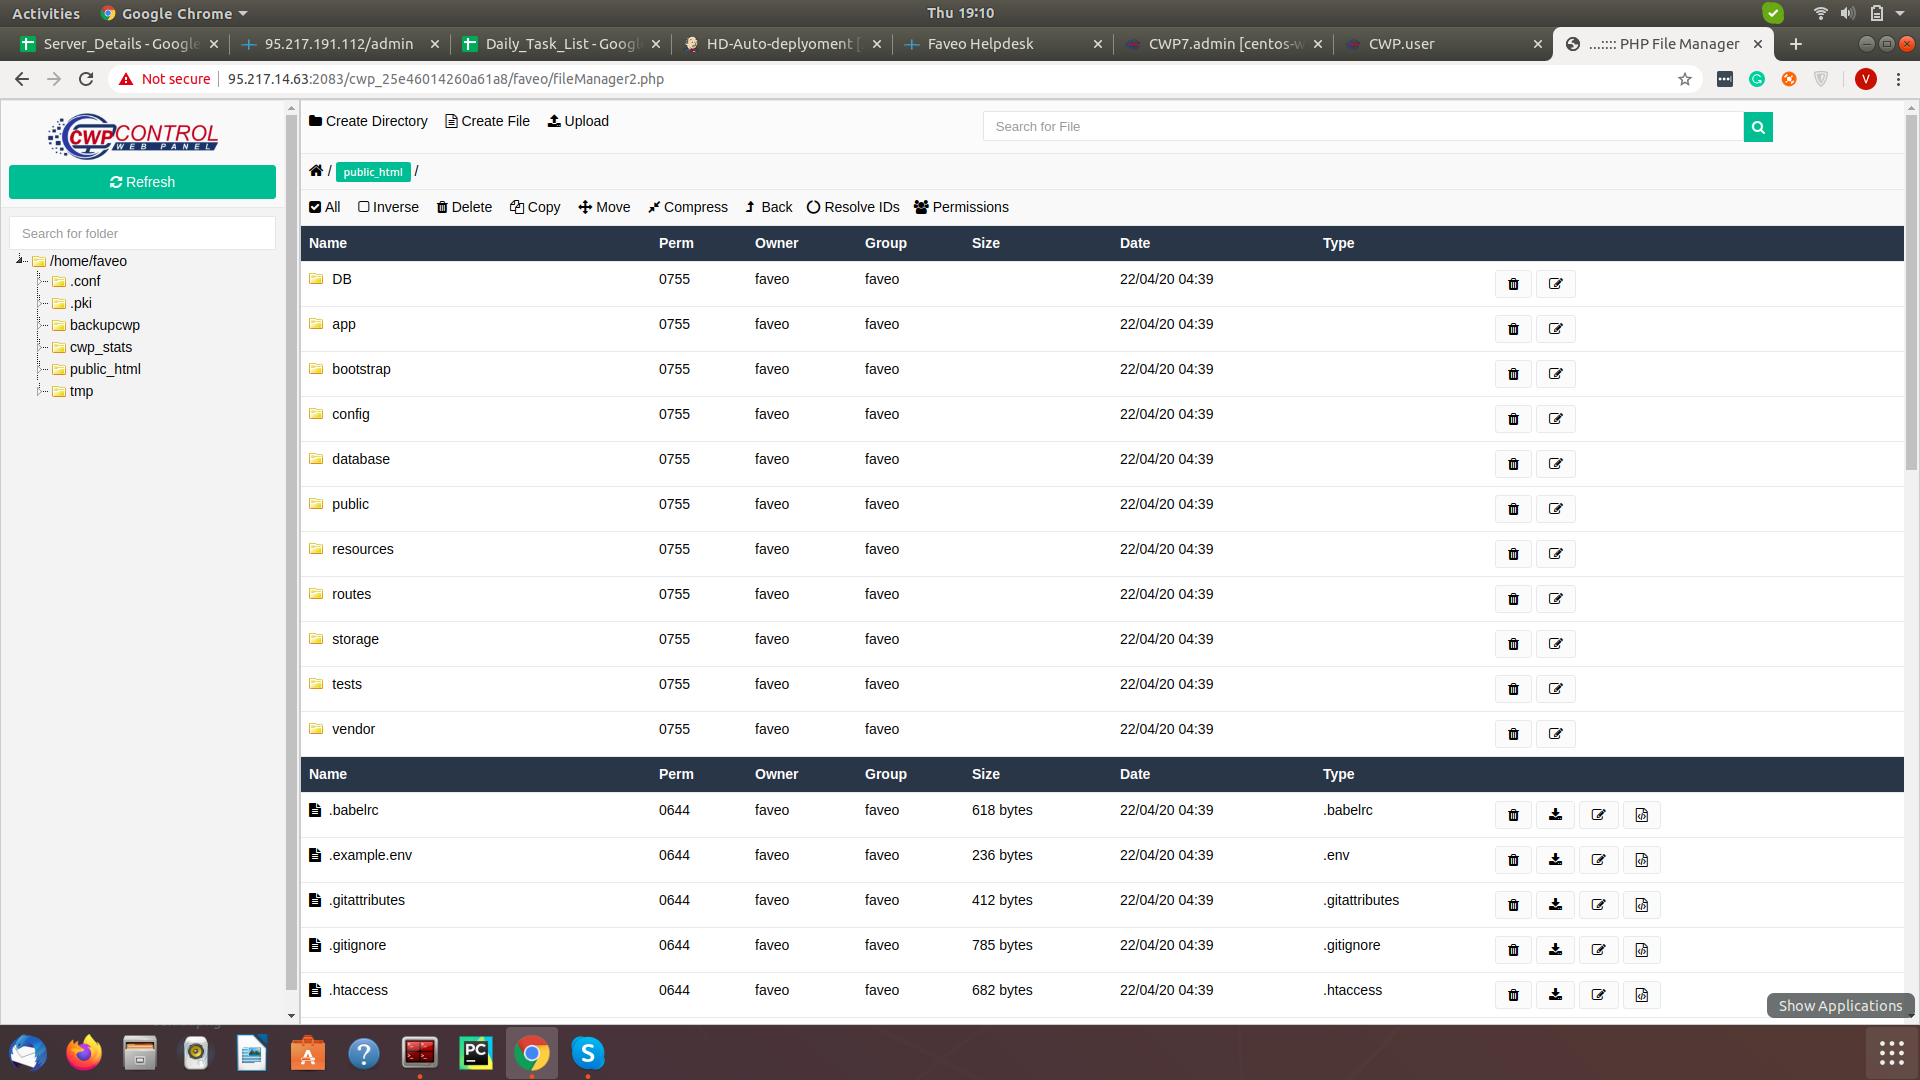This screenshot has width=1920, height=1080.
Task: Open the CWP.user browser tab
Action: [1400, 44]
